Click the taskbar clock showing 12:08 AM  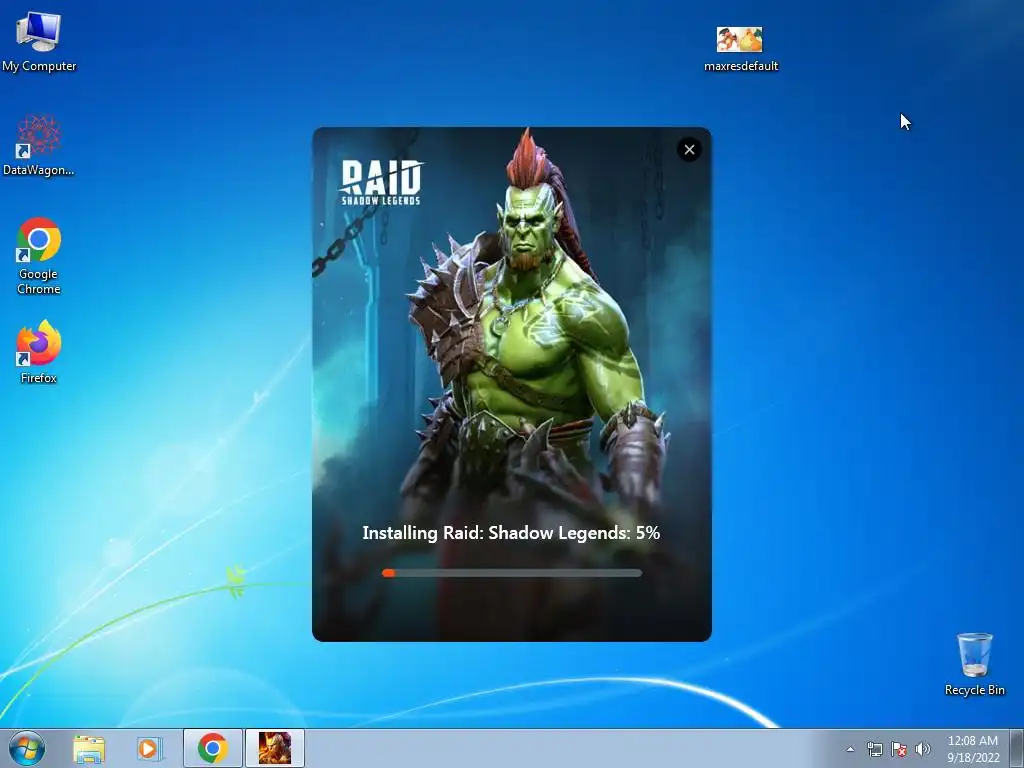point(973,749)
